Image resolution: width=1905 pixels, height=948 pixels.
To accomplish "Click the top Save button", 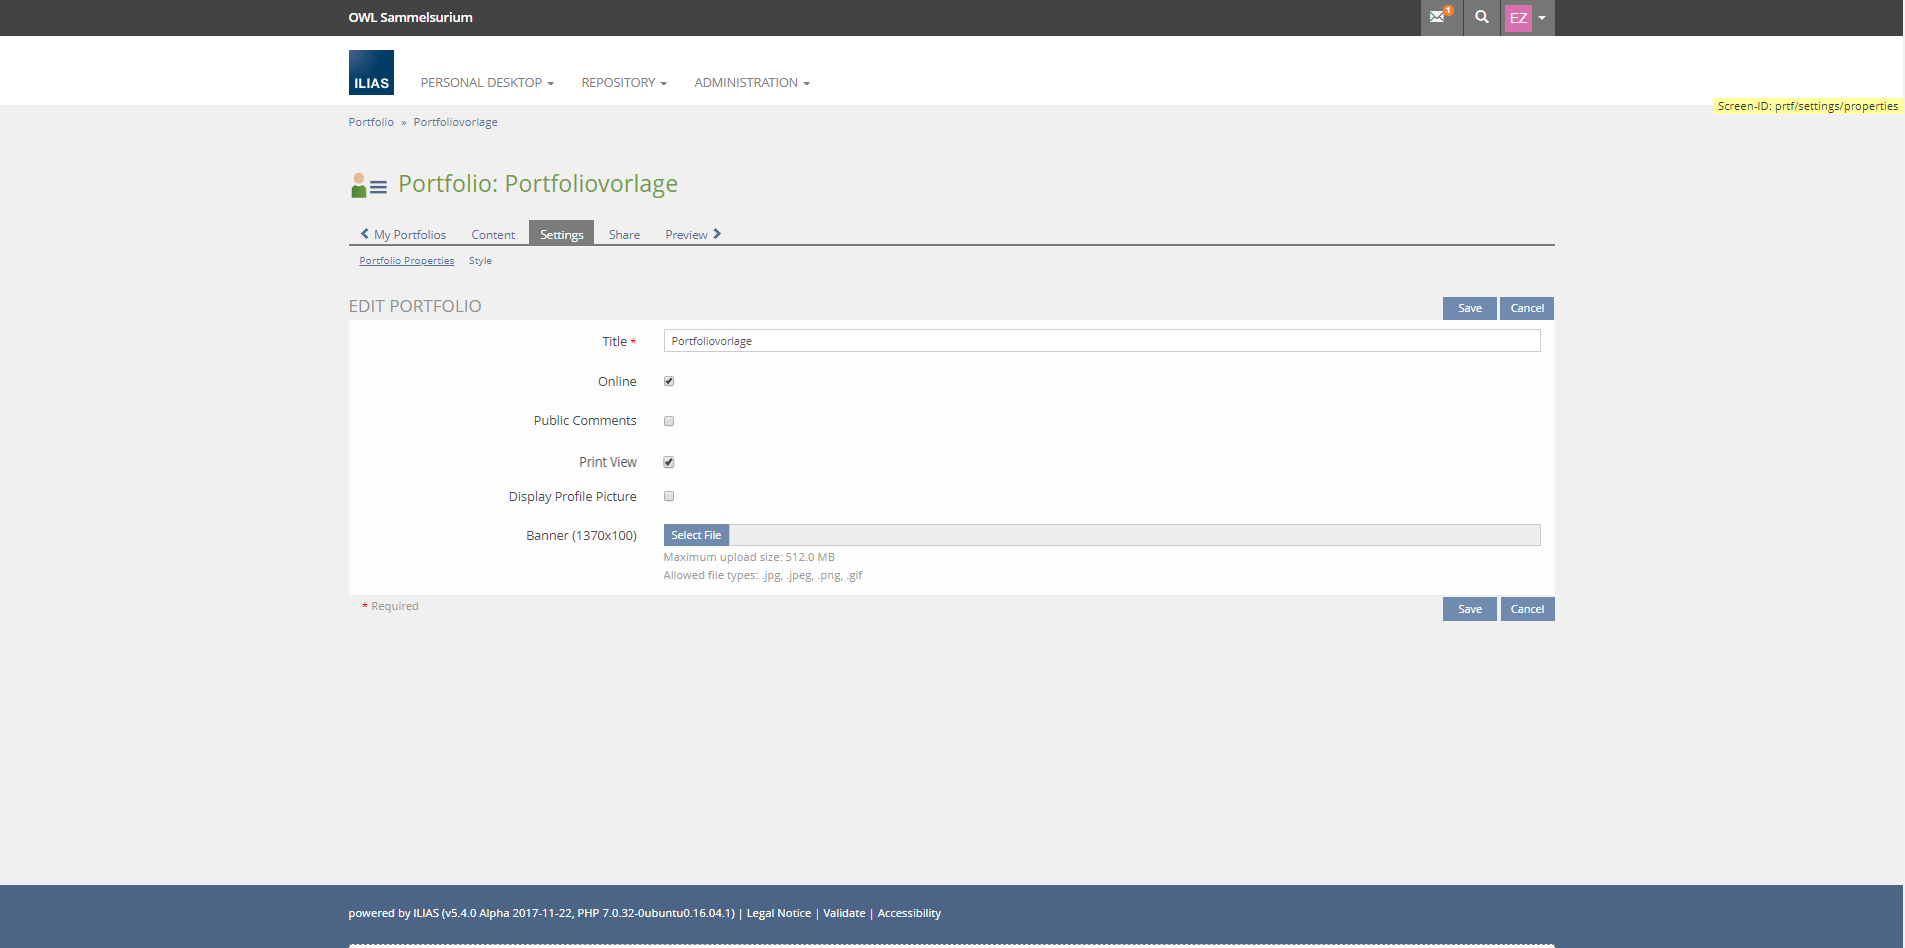I will click(x=1469, y=308).
